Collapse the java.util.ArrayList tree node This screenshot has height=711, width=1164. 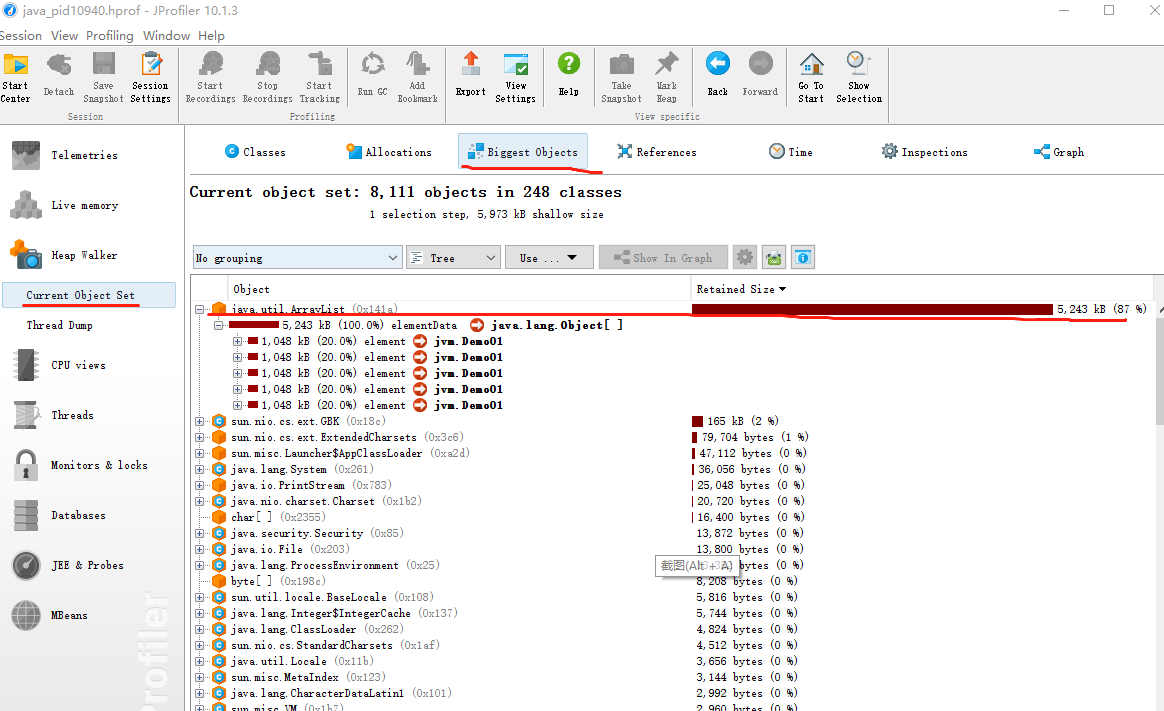click(199, 309)
